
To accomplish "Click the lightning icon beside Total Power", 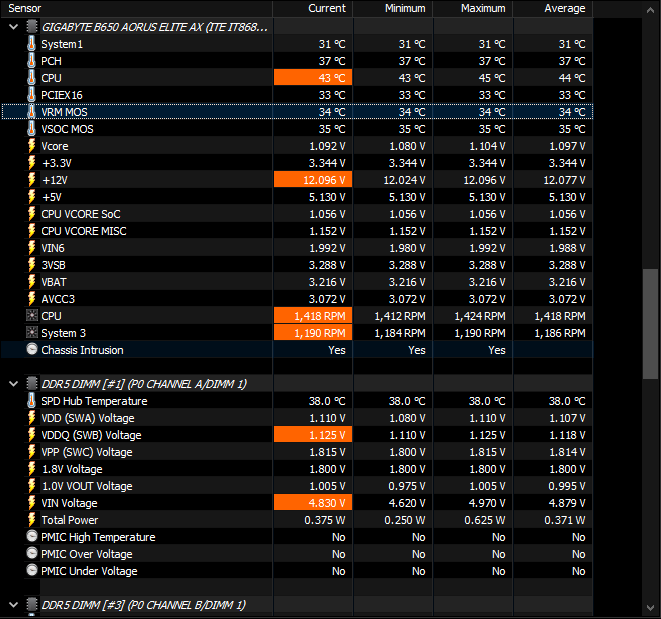I will (x=31, y=520).
